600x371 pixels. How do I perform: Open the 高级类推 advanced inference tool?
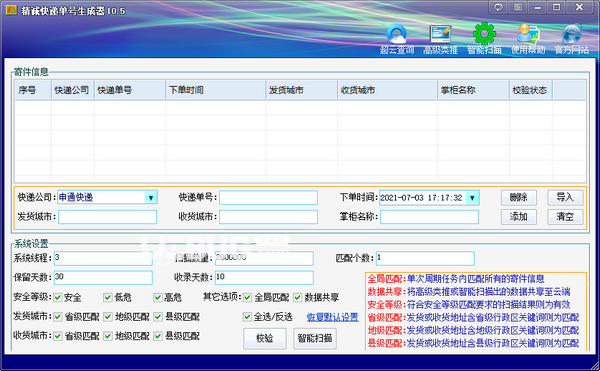click(x=440, y=39)
